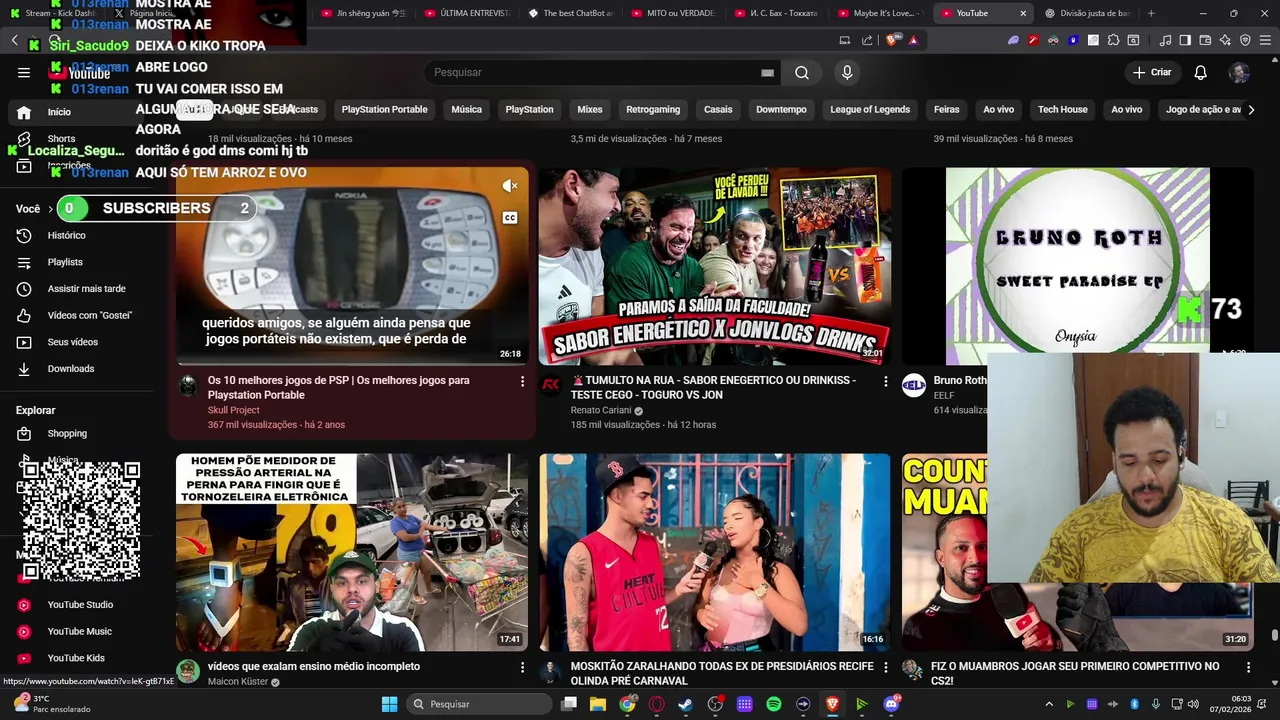The width and height of the screenshot is (1280, 720).
Task: Open options for vídeos que exalam video
Action: (522, 667)
